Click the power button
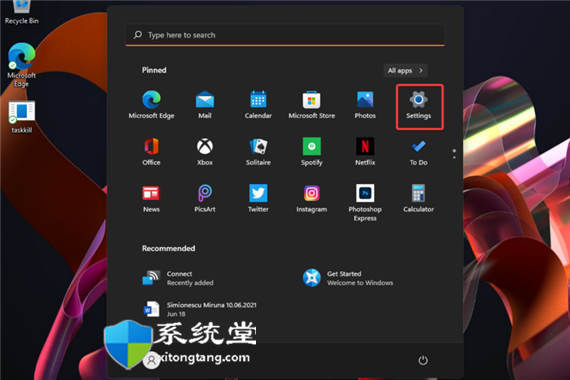This screenshot has height=380, width=570. click(x=423, y=360)
